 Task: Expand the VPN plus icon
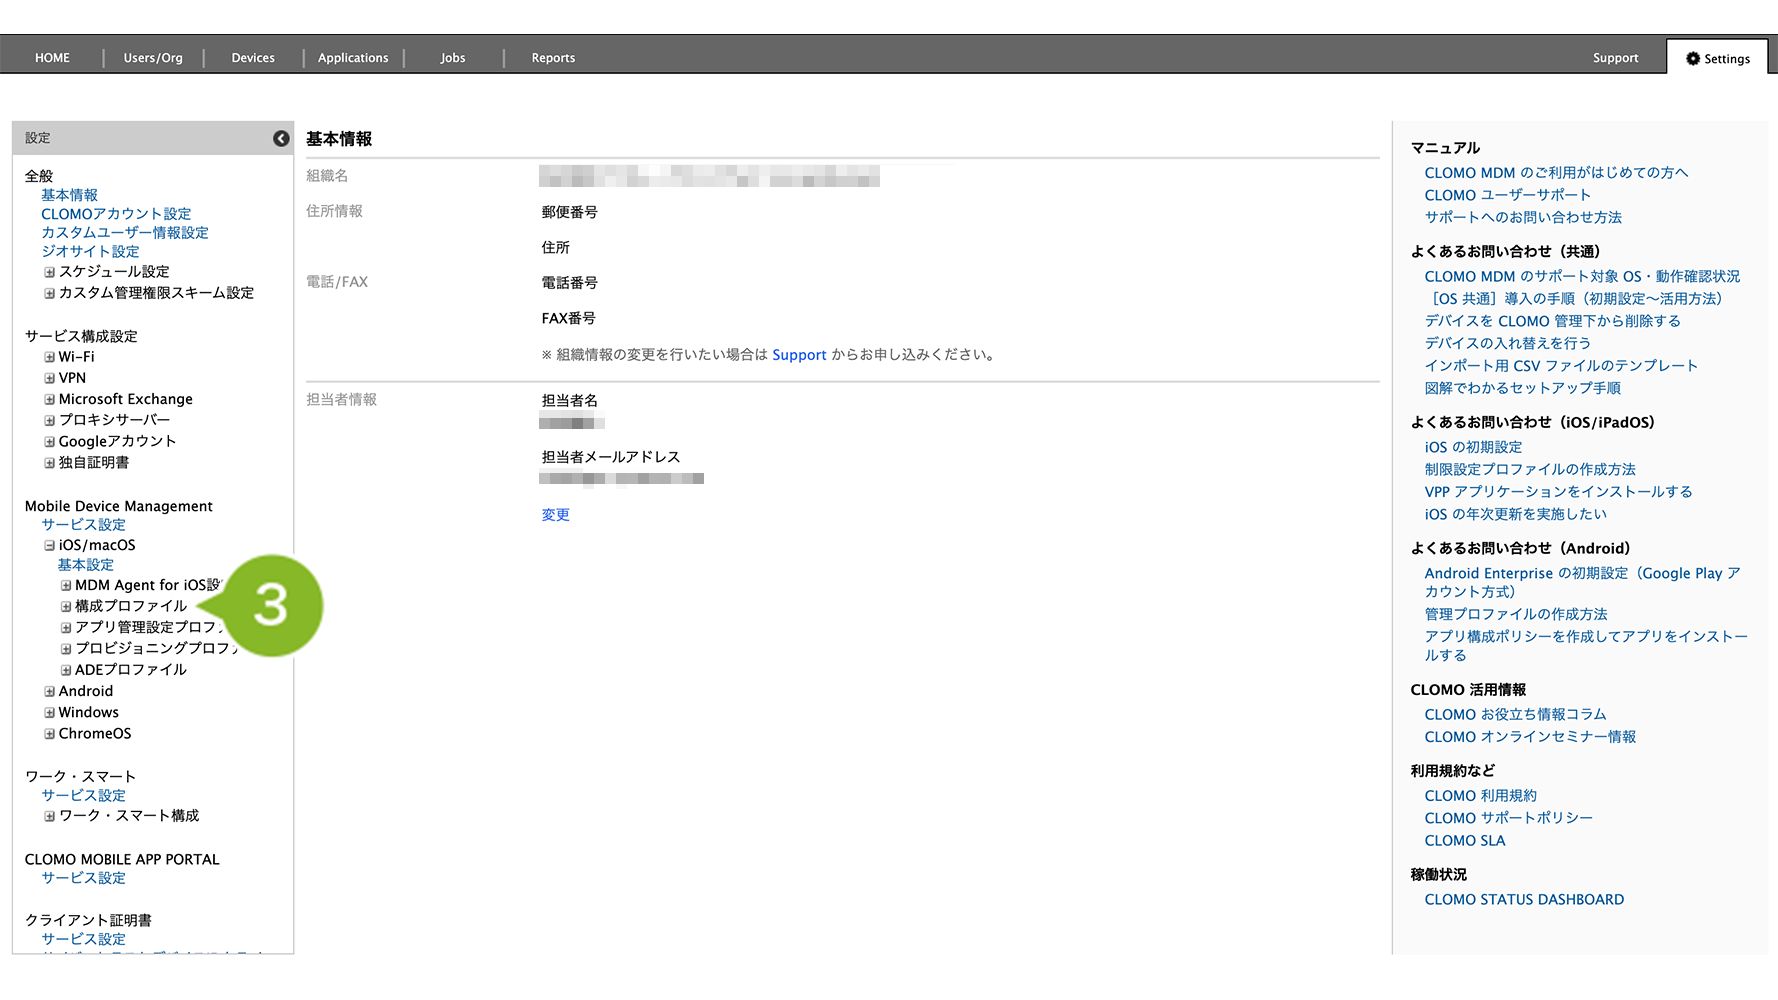(x=49, y=378)
